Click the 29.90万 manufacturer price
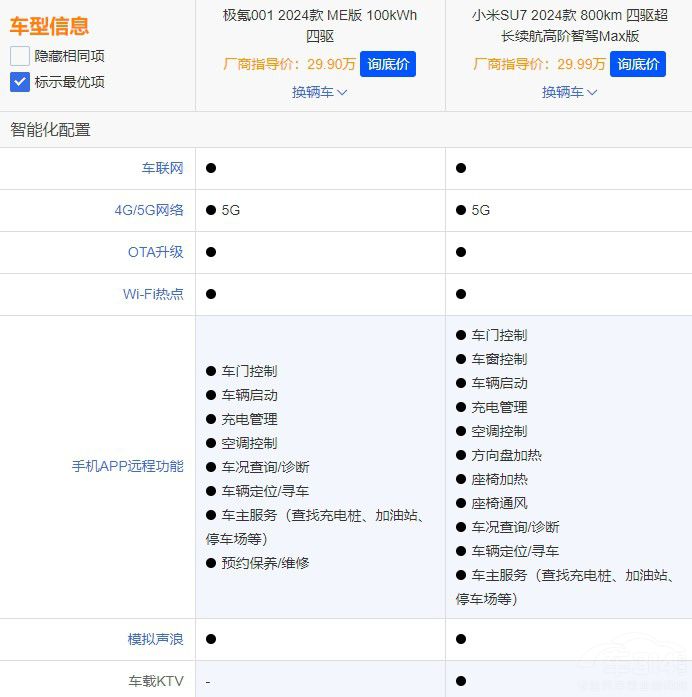Image resolution: width=692 pixels, height=697 pixels. 332,64
